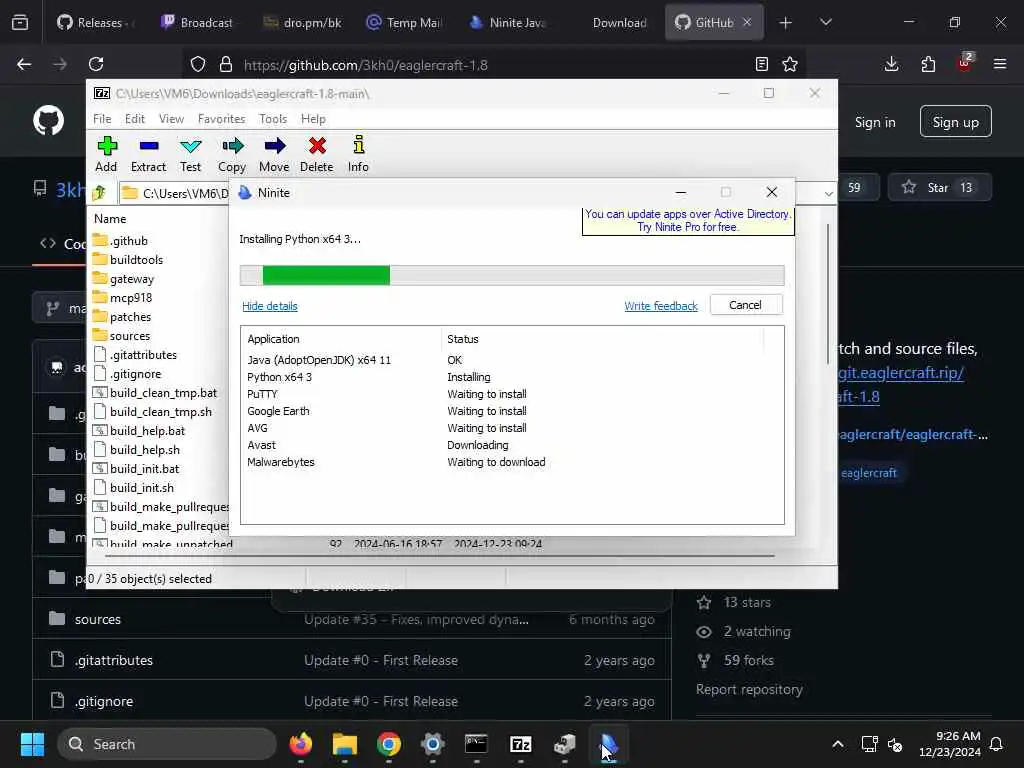Click the Name column header in 7-Zip
This screenshot has width=1024, height=768.
click(x=110, y=219)
